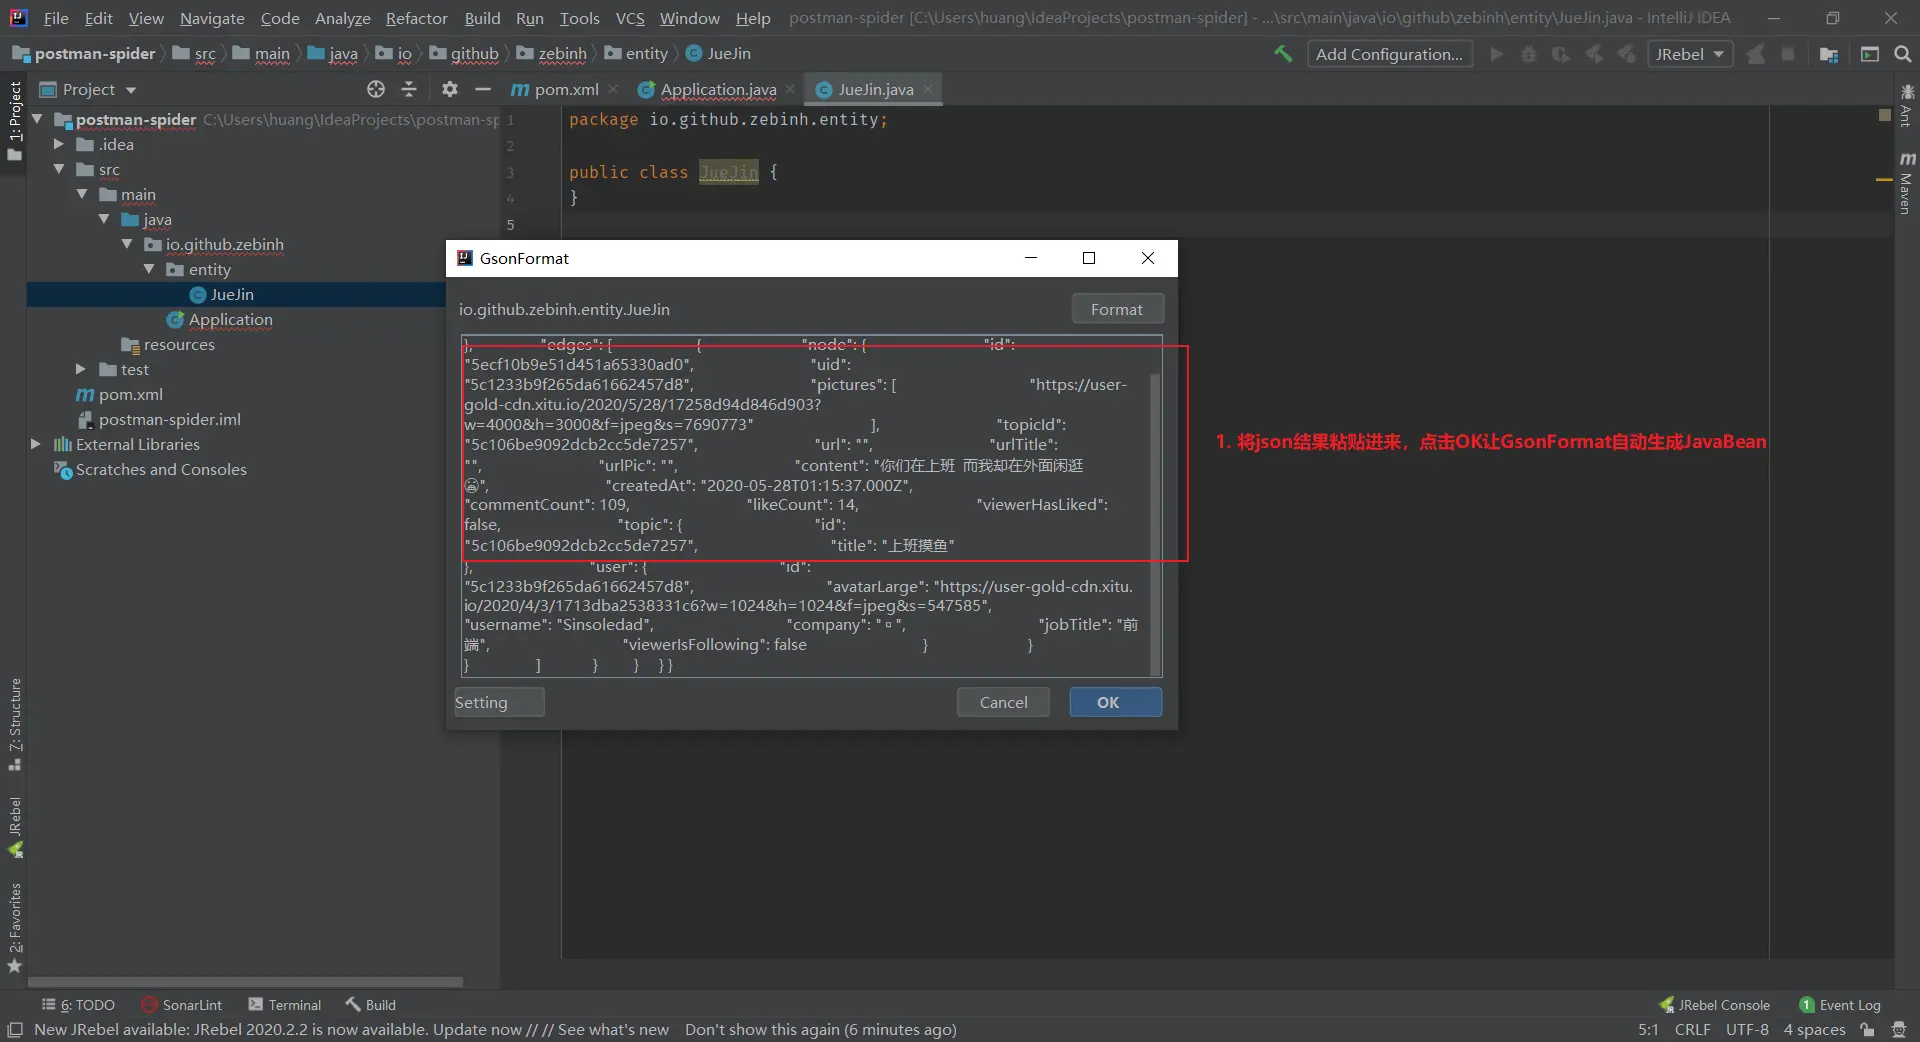1920x1042 pixels.
Task: Open the Refactor menu
Action: tap(417, 18)
